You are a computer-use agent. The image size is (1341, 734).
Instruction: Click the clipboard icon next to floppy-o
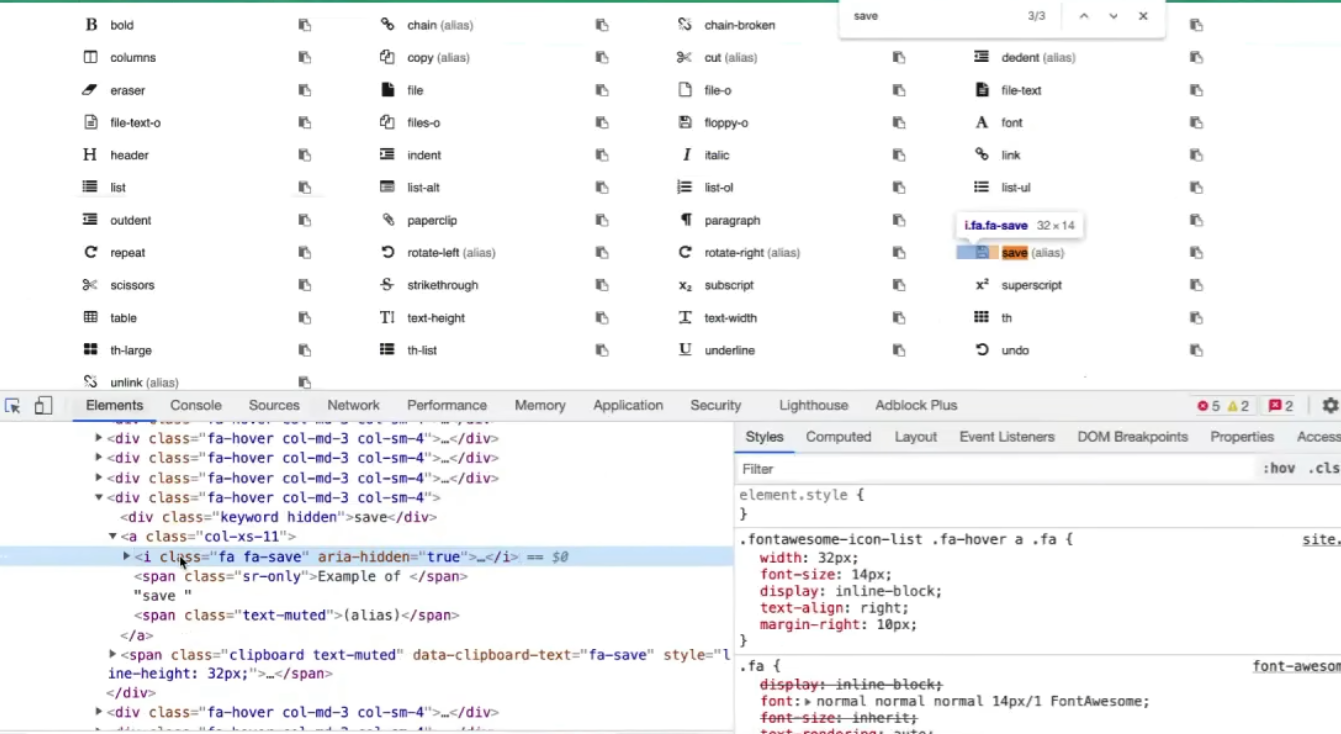pos(898,122)
